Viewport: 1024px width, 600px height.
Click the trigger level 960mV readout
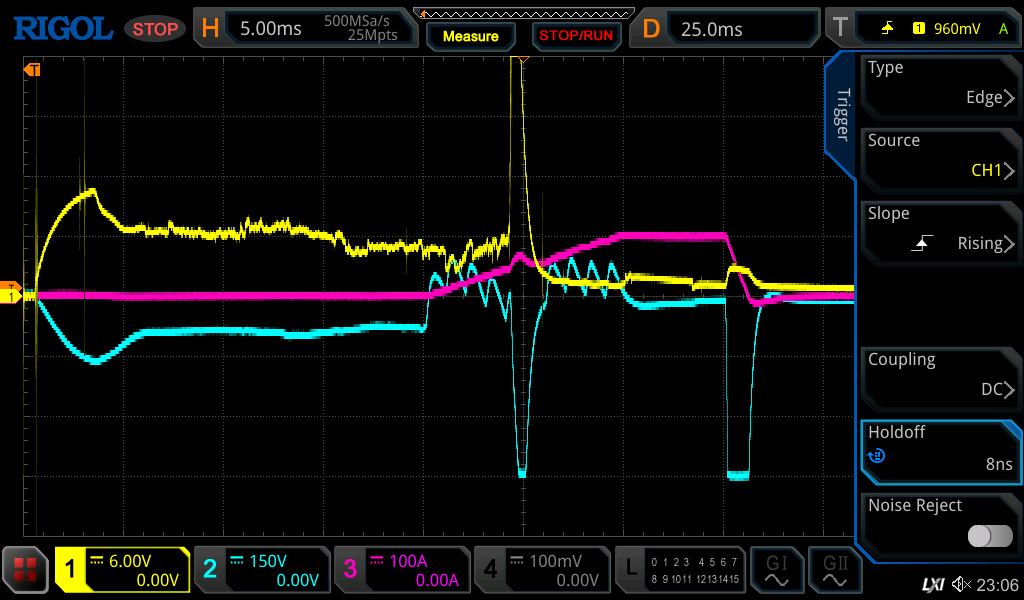956,28
